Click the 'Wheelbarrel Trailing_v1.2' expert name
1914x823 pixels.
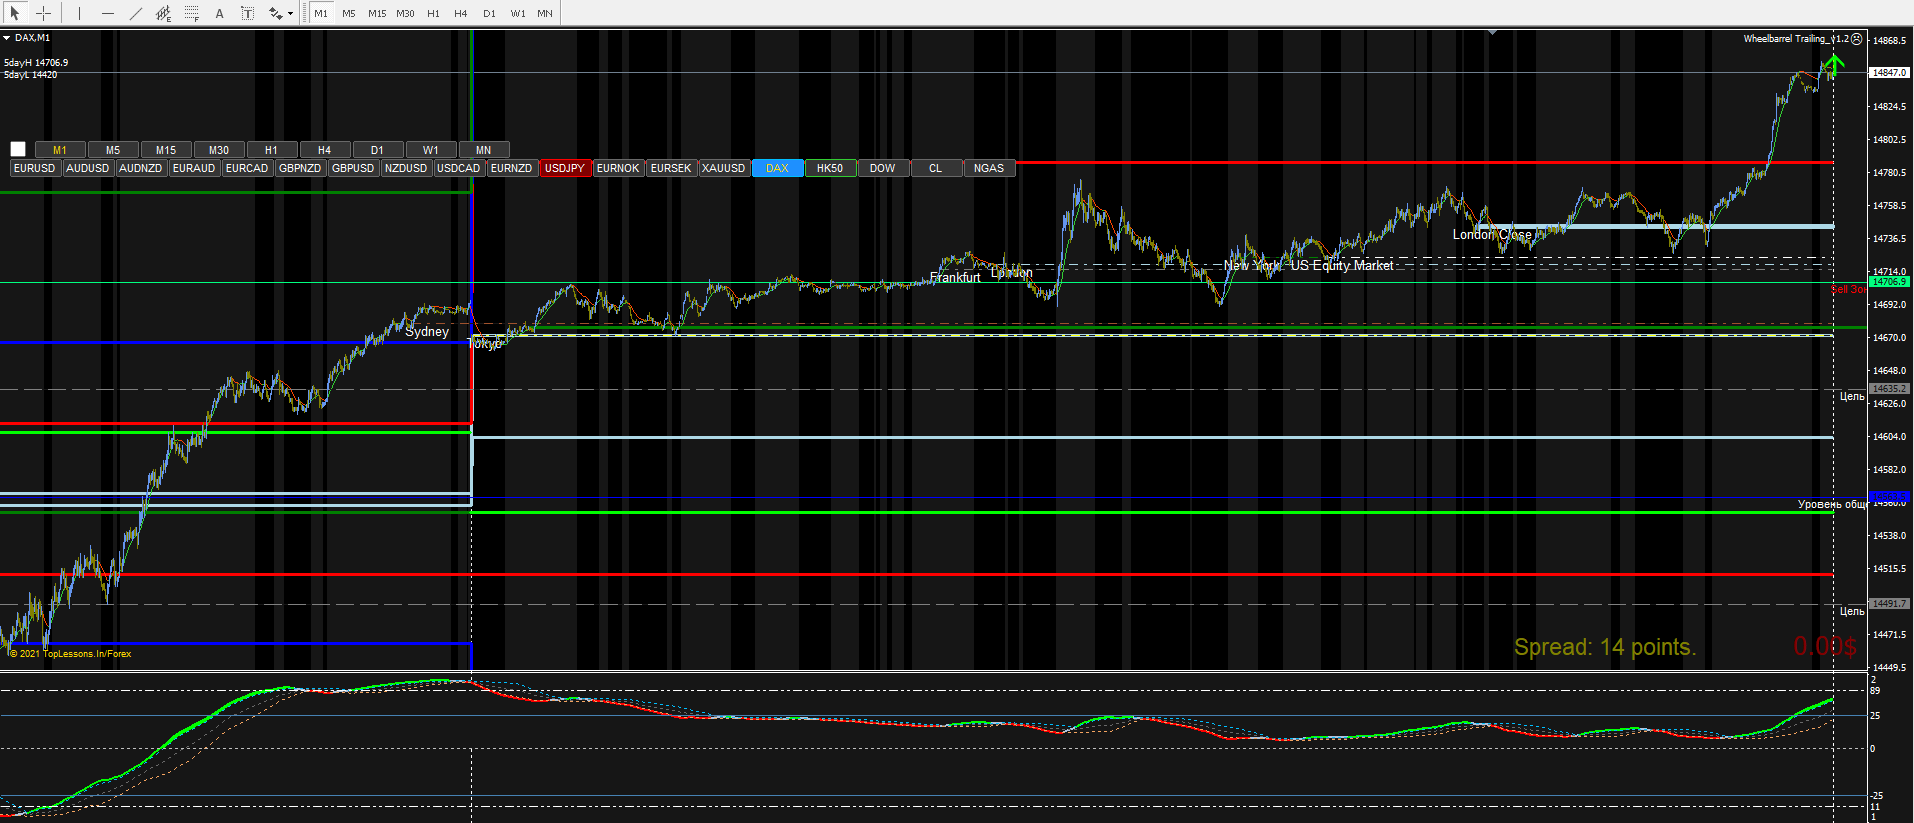pos(1796,39)
